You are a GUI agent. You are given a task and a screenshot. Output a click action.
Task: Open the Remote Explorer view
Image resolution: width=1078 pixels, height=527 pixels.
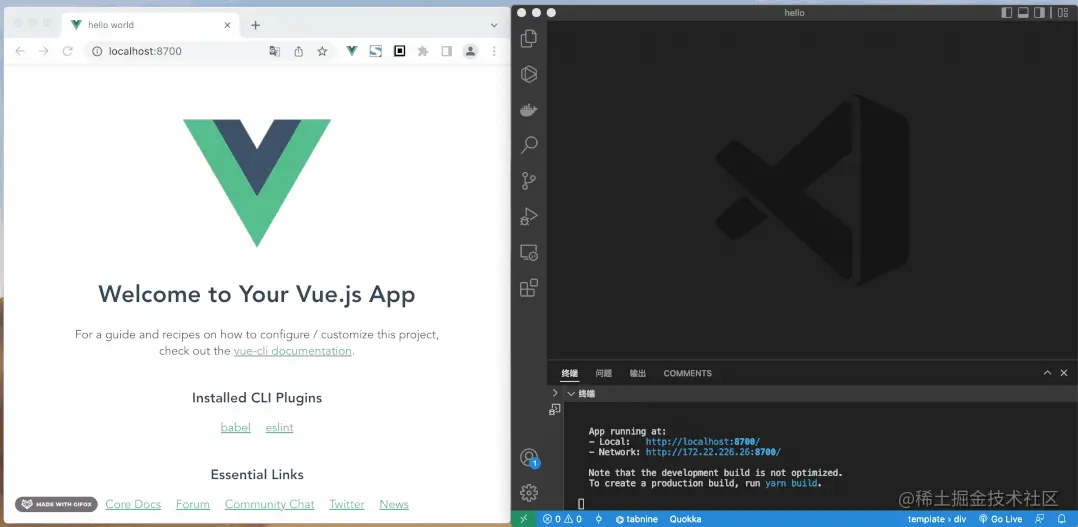coord(529,252)
